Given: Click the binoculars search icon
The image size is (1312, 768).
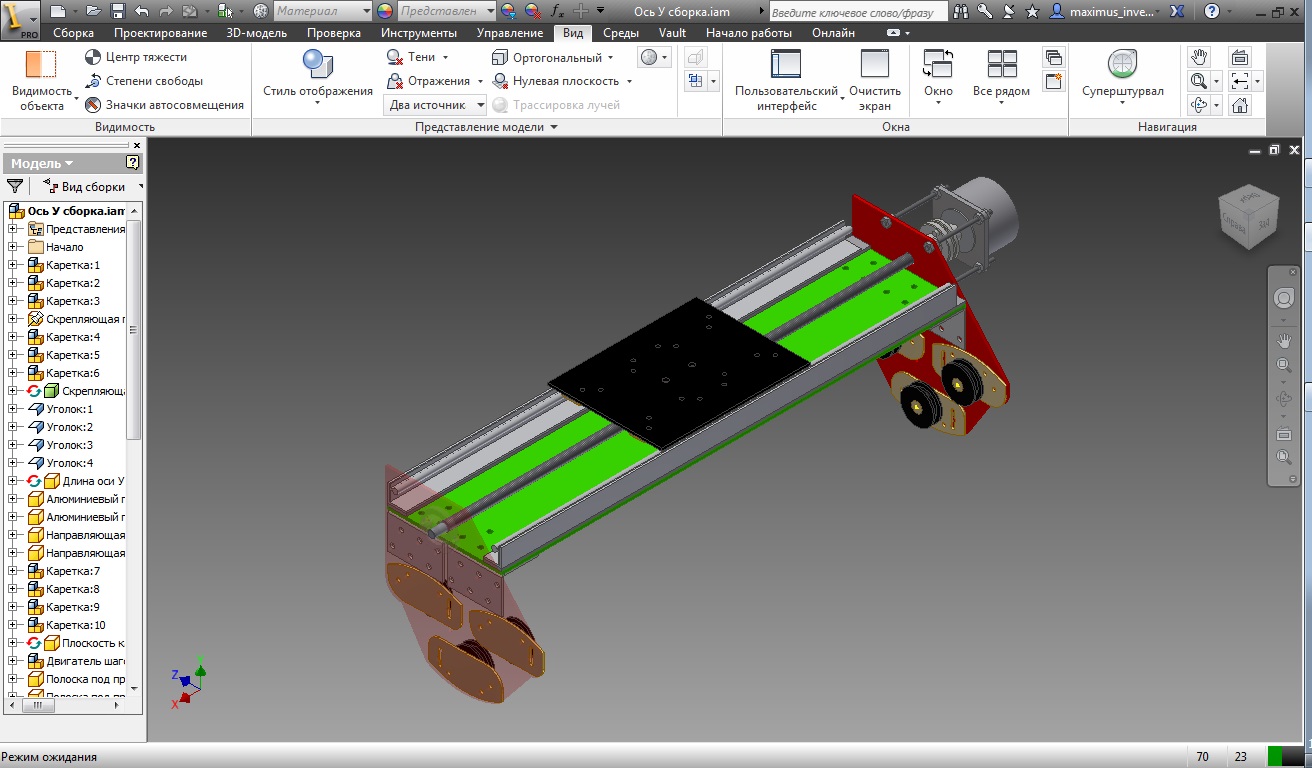Looking at the screenshot, I should [x=962, y=11].
